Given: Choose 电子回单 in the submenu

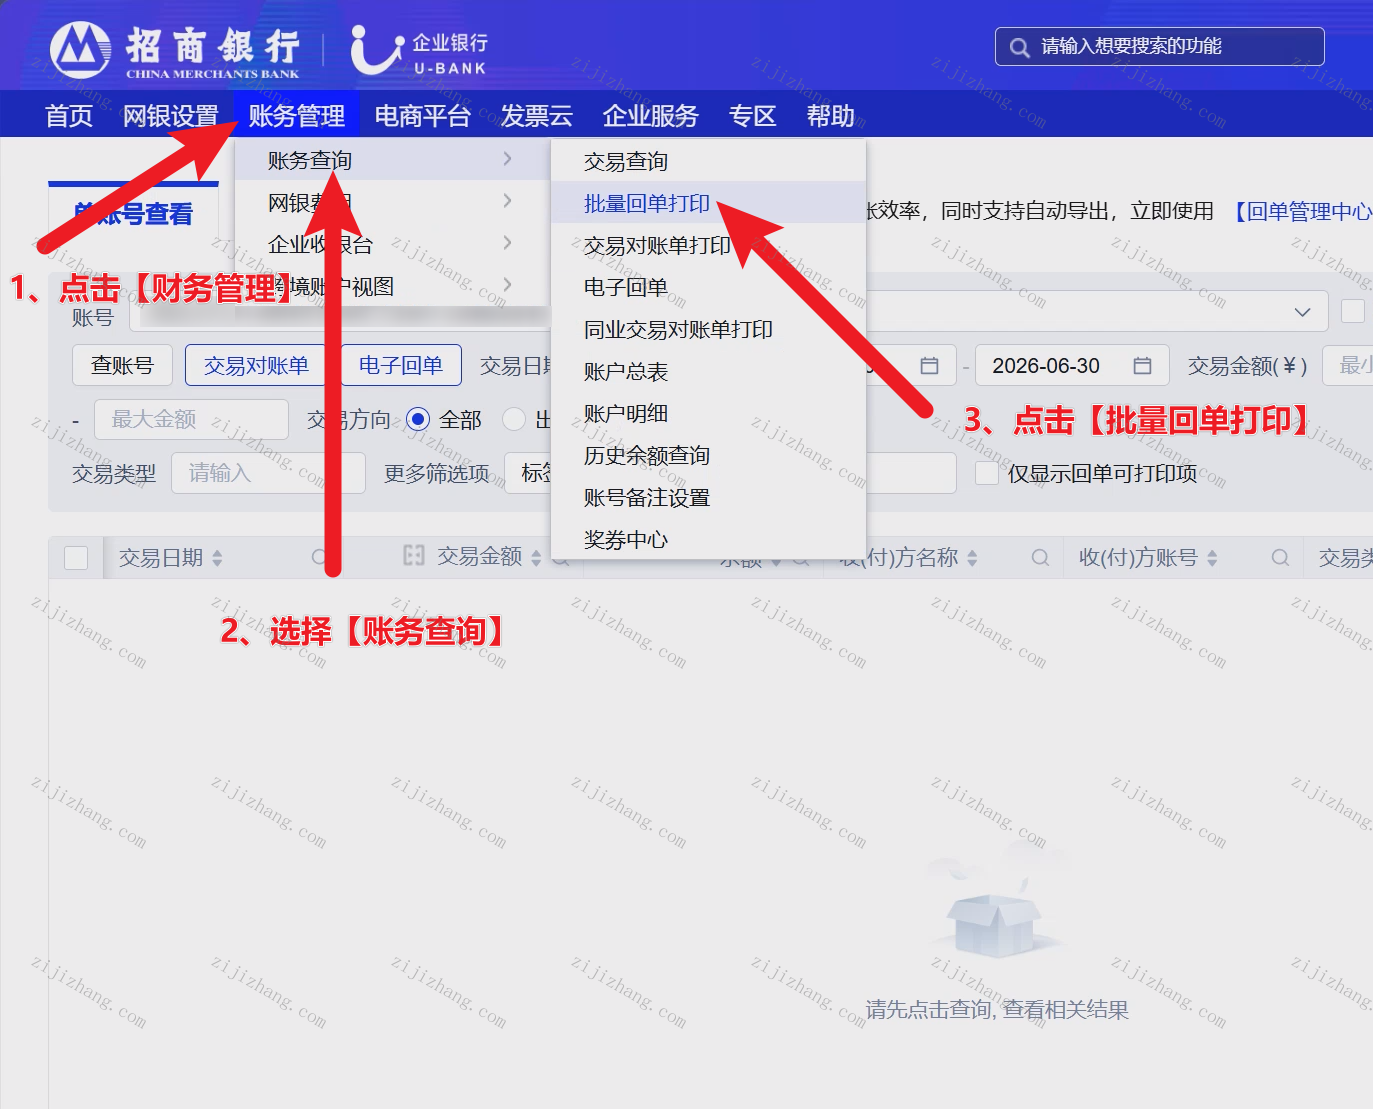Looking at the screenshot, I should (x=708, y=287).
